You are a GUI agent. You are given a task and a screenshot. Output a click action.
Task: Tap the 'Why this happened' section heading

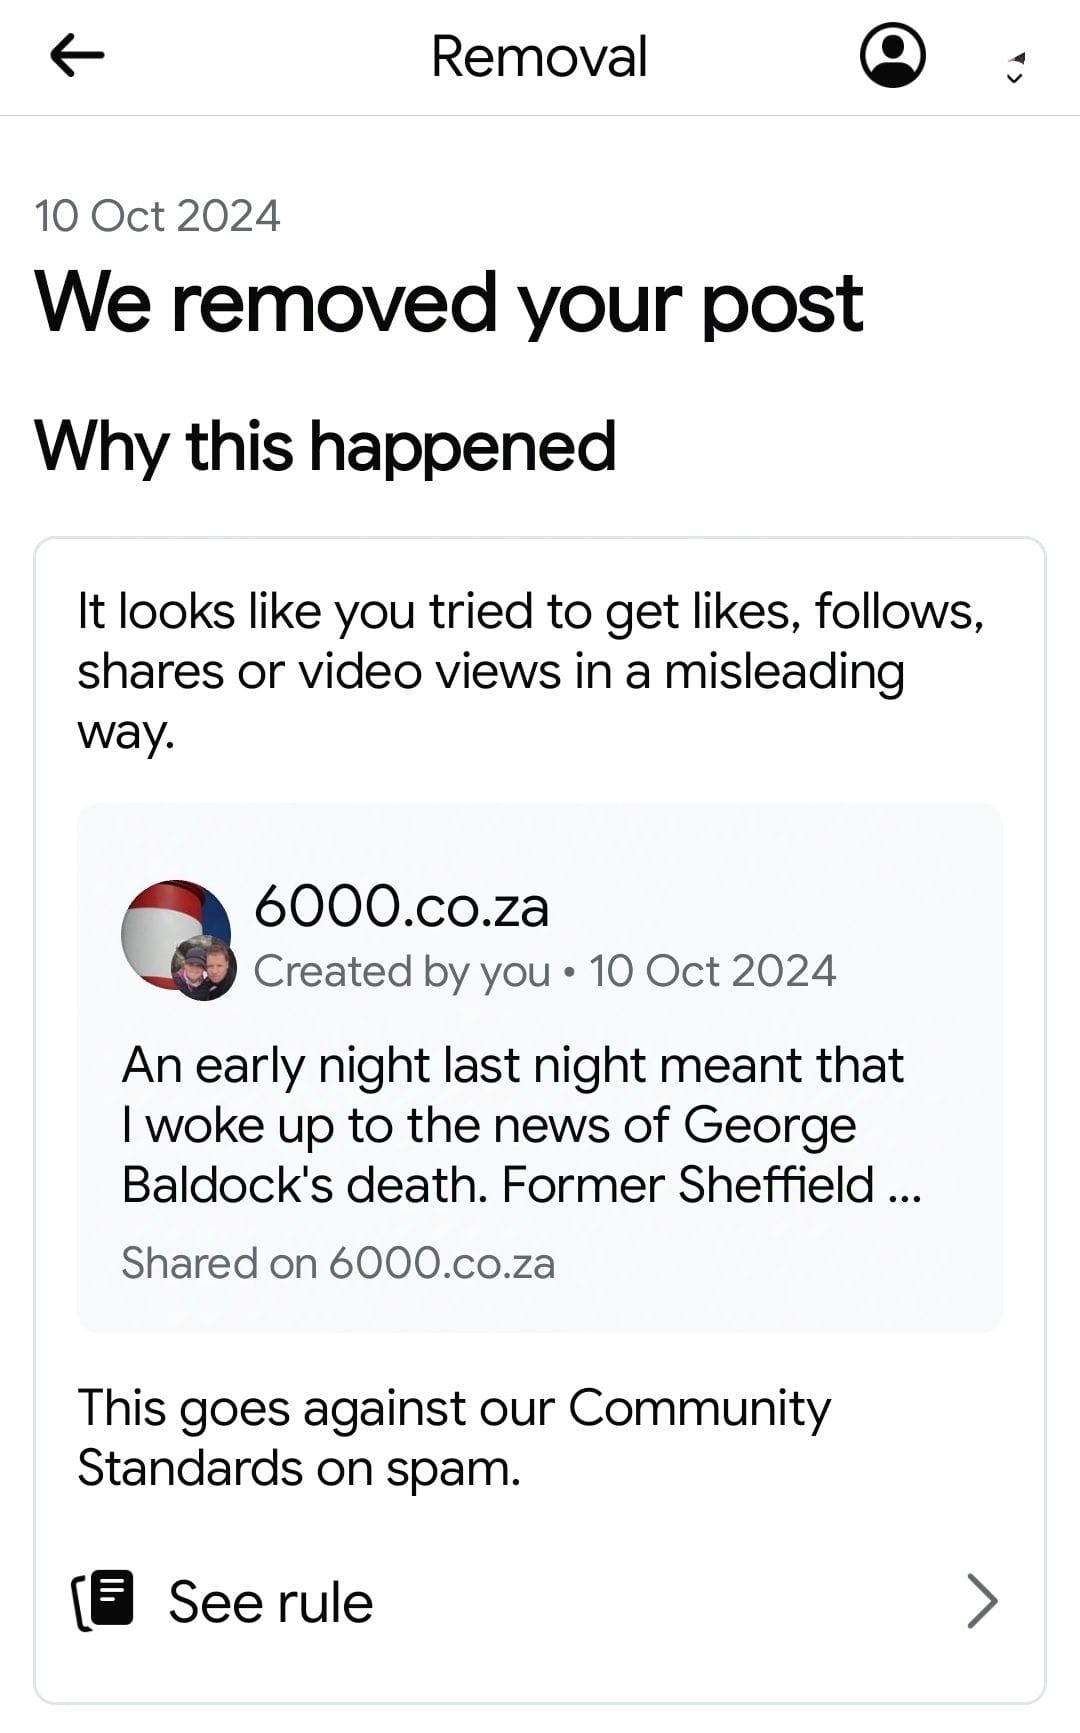(325, 446)
